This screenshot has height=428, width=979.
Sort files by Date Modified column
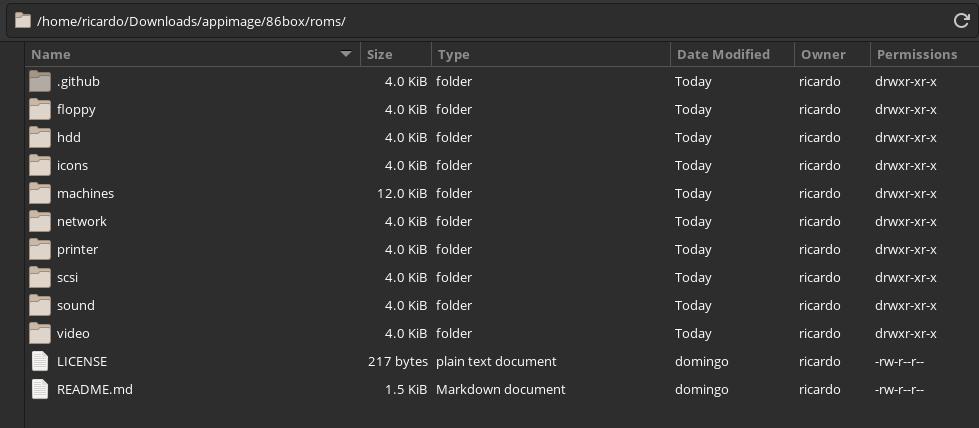732,54
